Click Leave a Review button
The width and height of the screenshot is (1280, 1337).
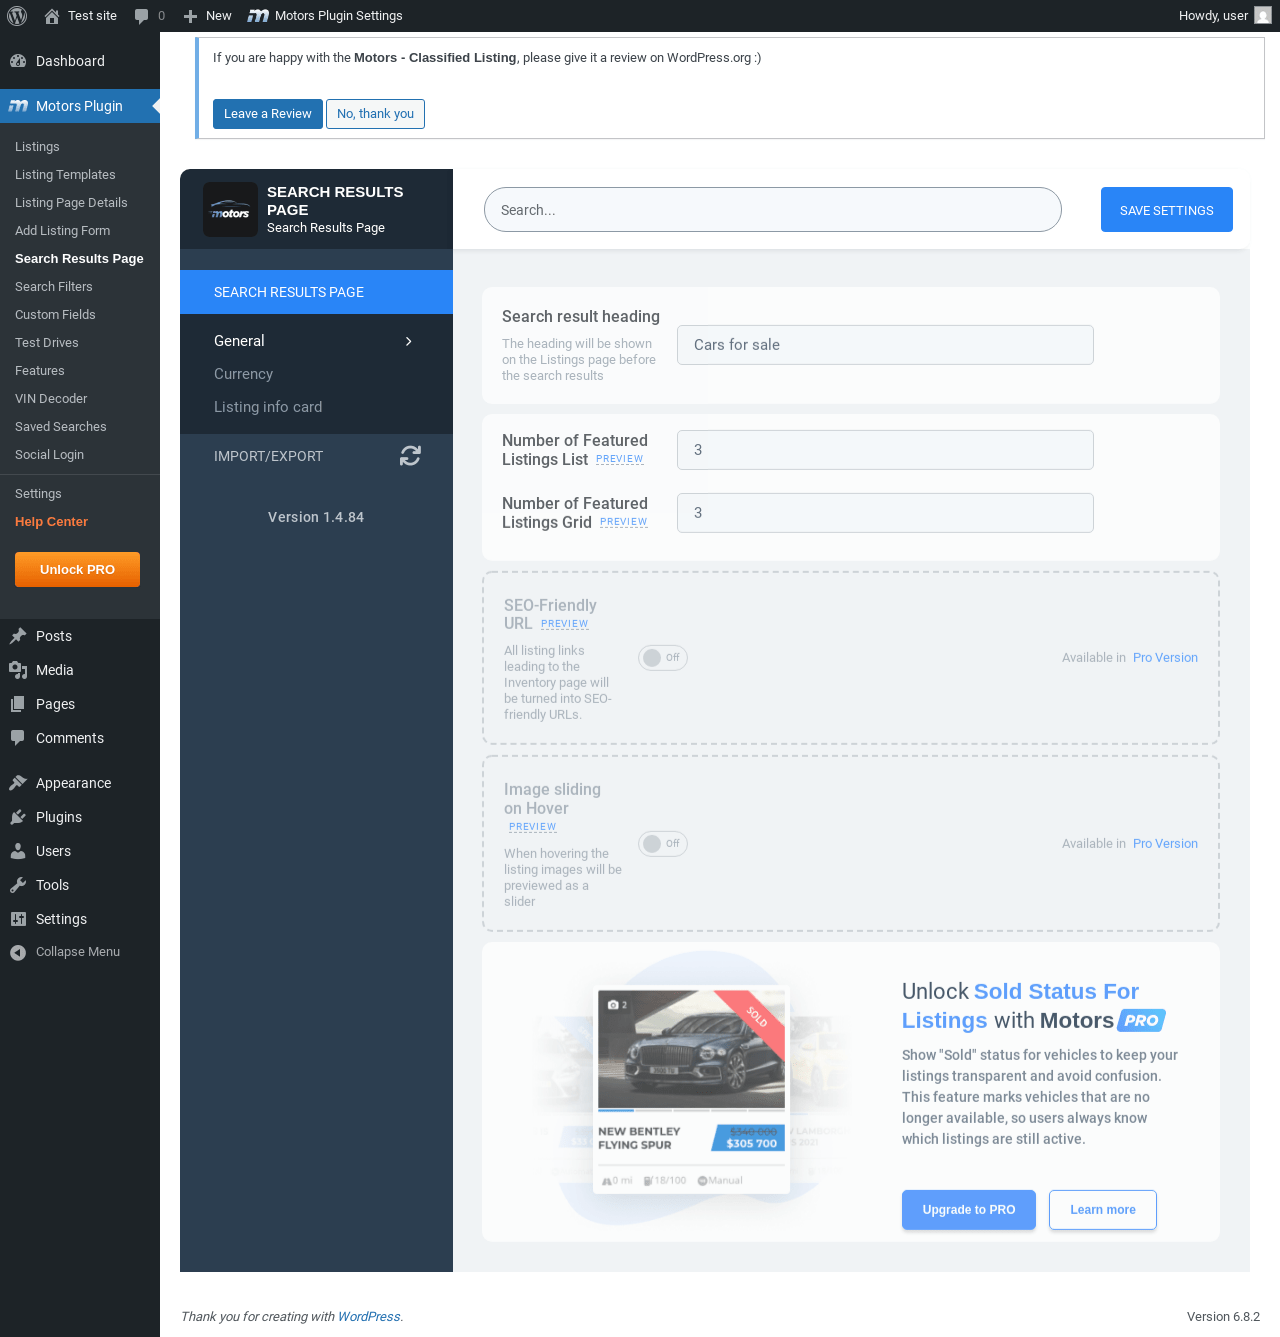coord(267,114)
